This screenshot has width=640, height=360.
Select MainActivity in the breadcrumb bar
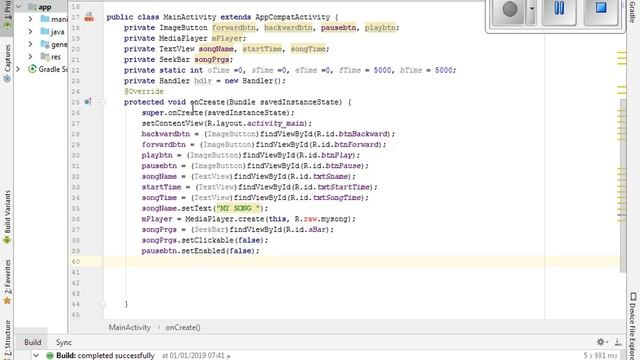129,327
